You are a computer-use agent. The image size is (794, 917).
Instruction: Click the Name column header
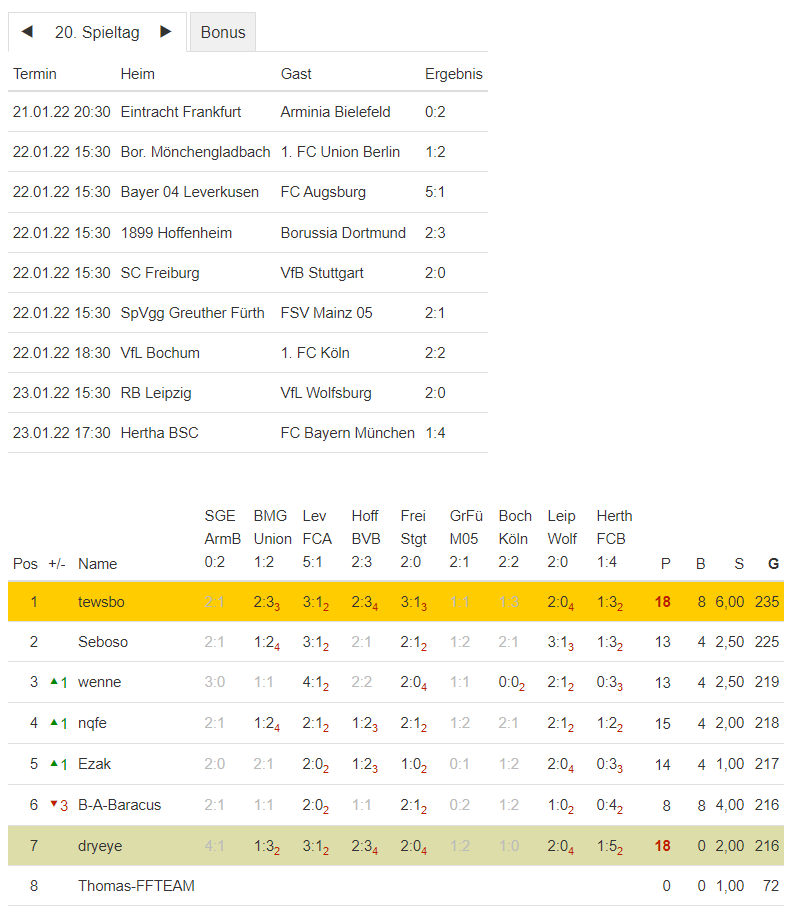pos(98,564)
